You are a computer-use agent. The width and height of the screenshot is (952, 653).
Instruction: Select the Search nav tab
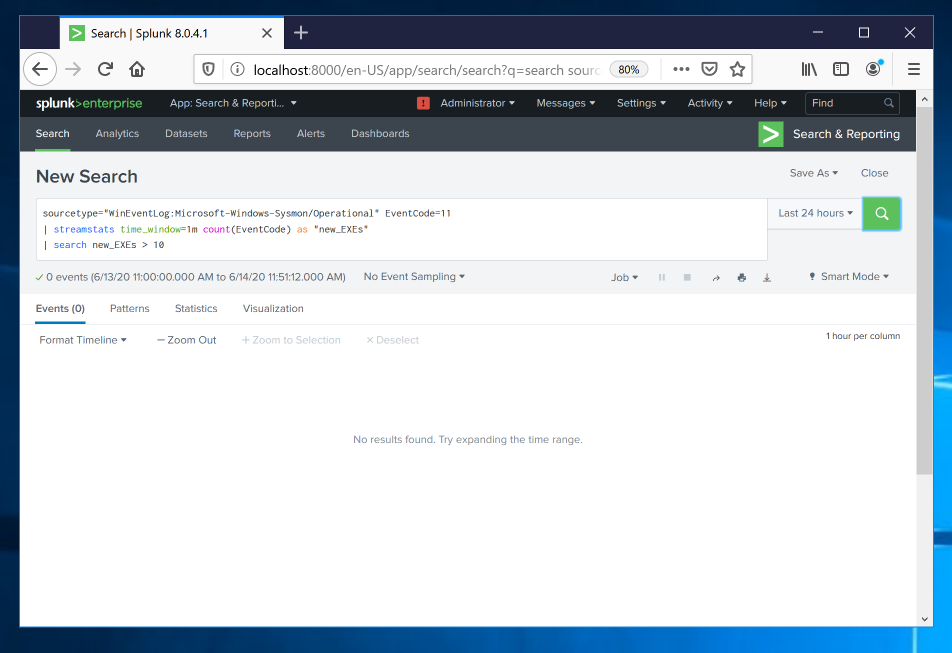[x=52, y=134]
